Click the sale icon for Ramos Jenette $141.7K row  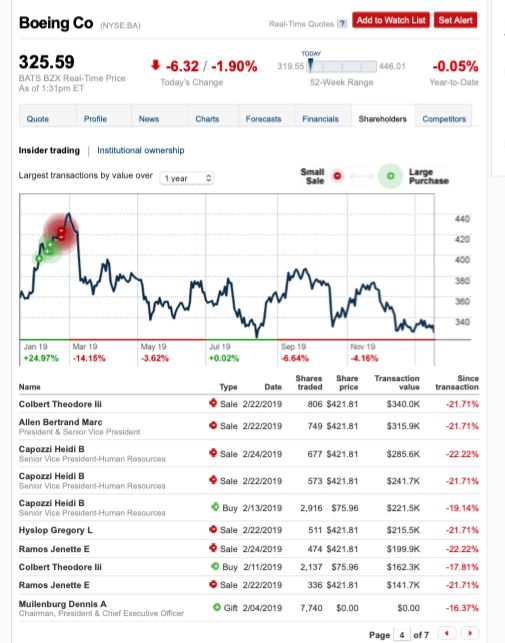tap(213, 584)
